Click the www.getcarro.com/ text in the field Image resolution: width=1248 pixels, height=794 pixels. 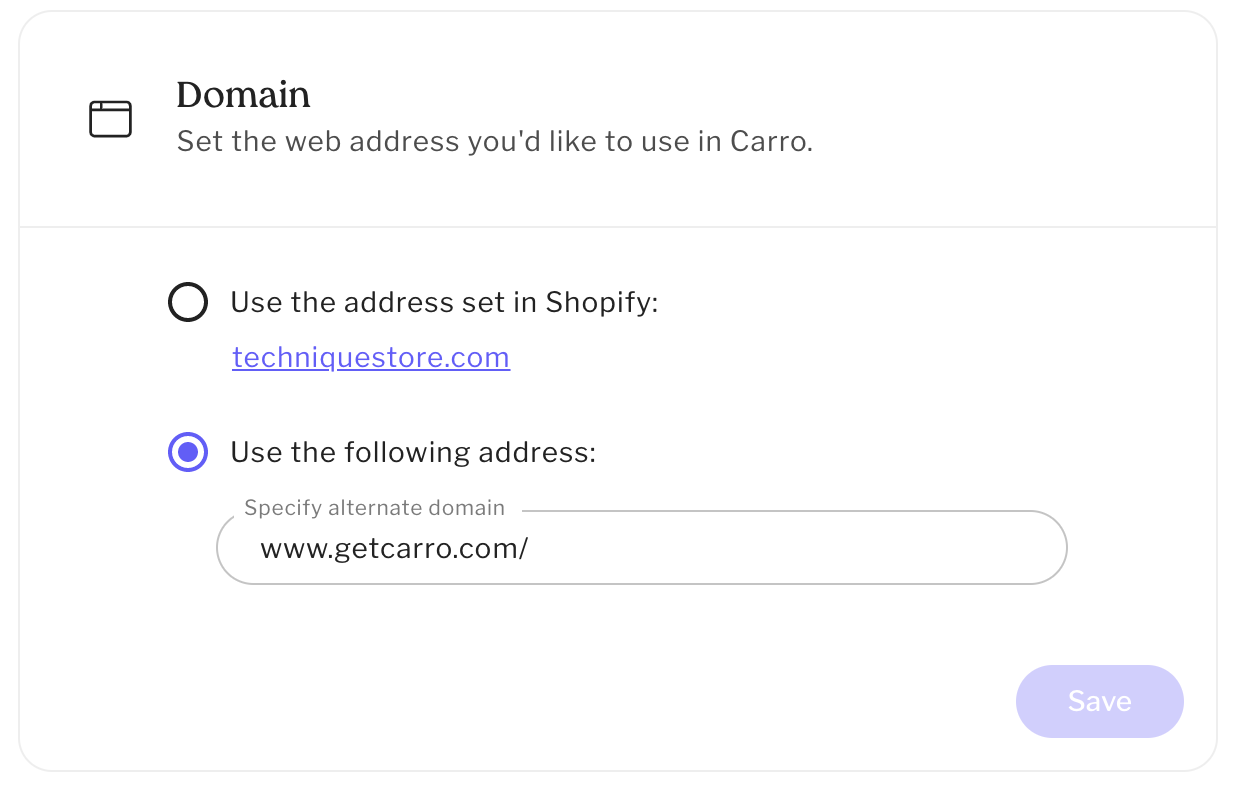(x=393, y=548)
